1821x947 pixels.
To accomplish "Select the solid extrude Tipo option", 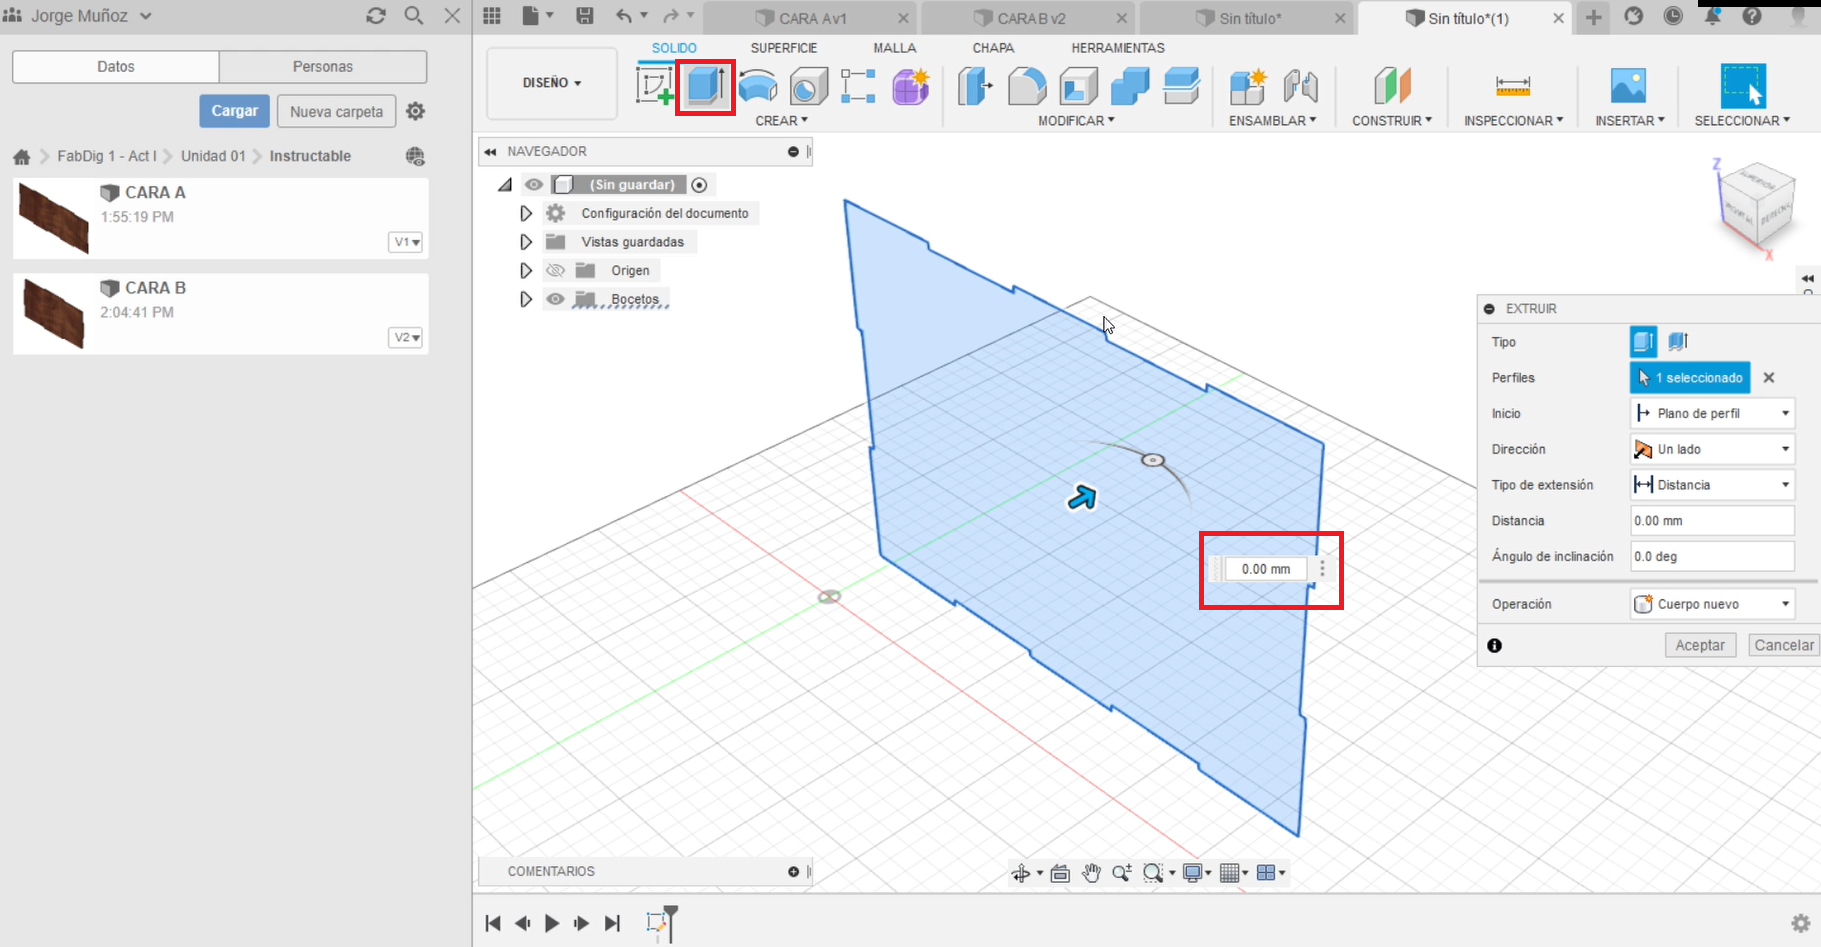I will [x=1643, y=342].
